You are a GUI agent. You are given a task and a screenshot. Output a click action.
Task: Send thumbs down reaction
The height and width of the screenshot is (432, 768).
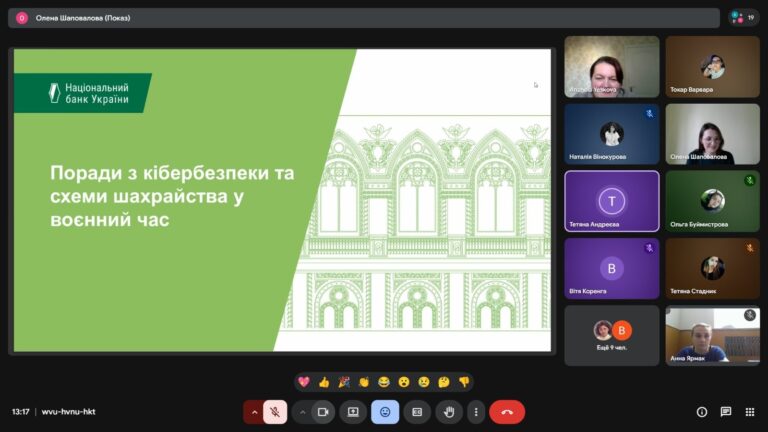click(x=464, y=382)
